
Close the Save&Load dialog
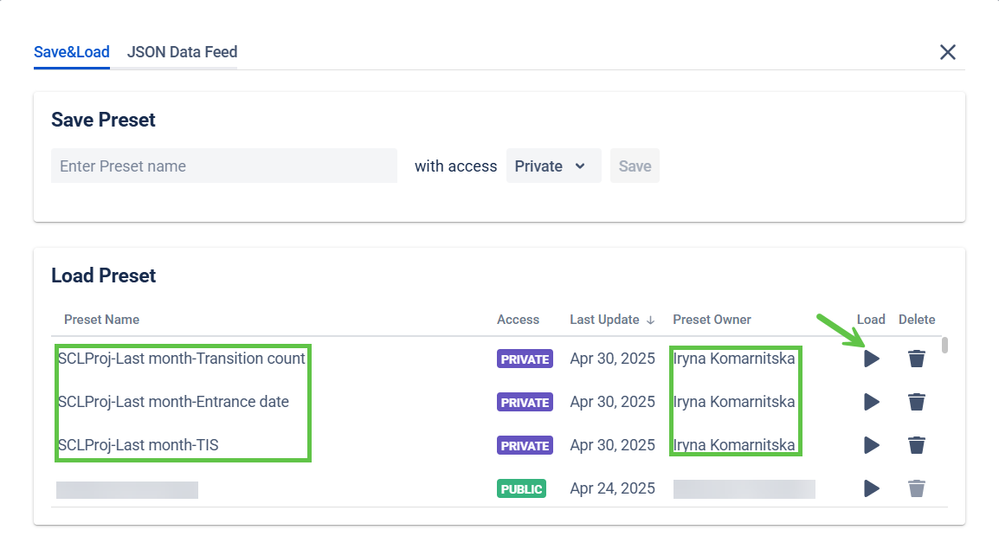947,52
